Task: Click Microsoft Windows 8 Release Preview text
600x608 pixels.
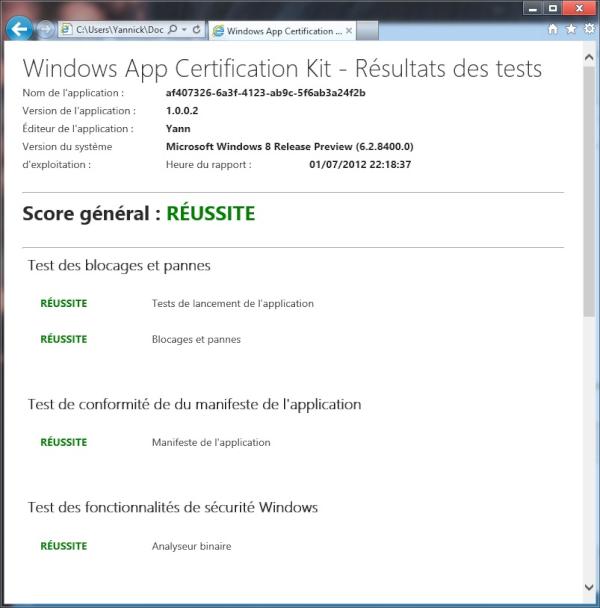Action: click(x=290, y=147)
